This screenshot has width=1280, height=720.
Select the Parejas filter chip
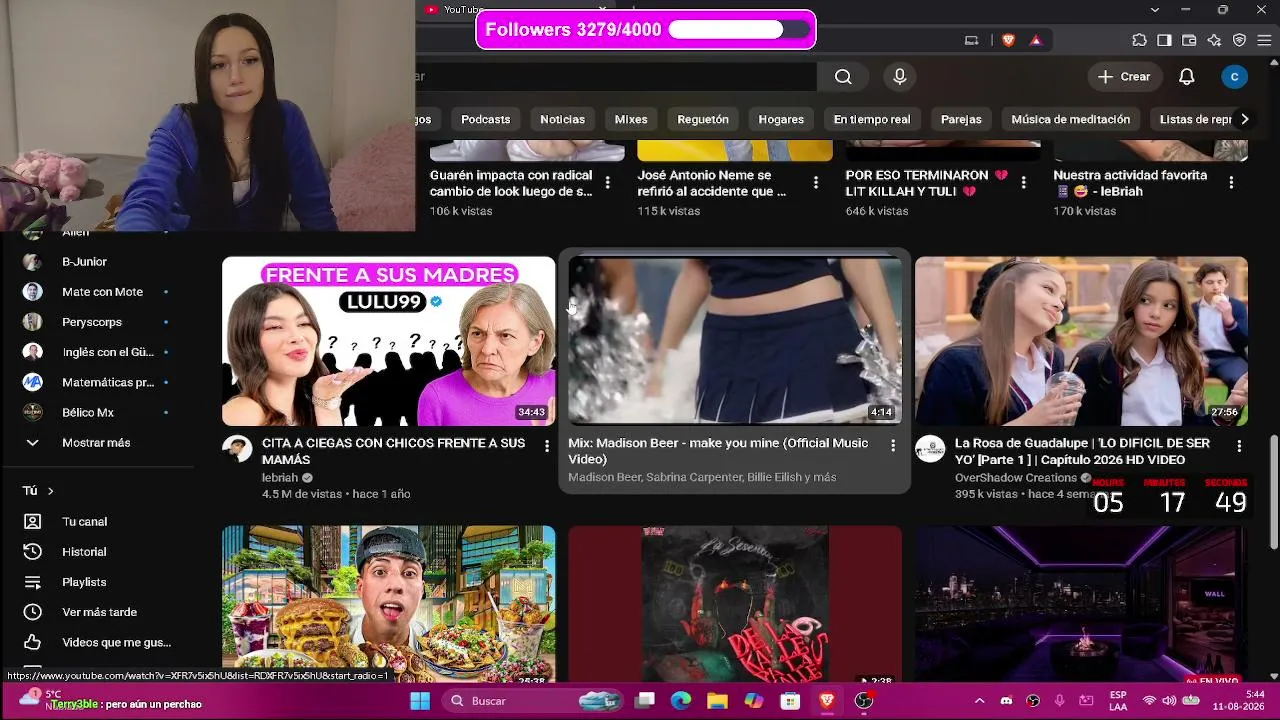[961, 119]
